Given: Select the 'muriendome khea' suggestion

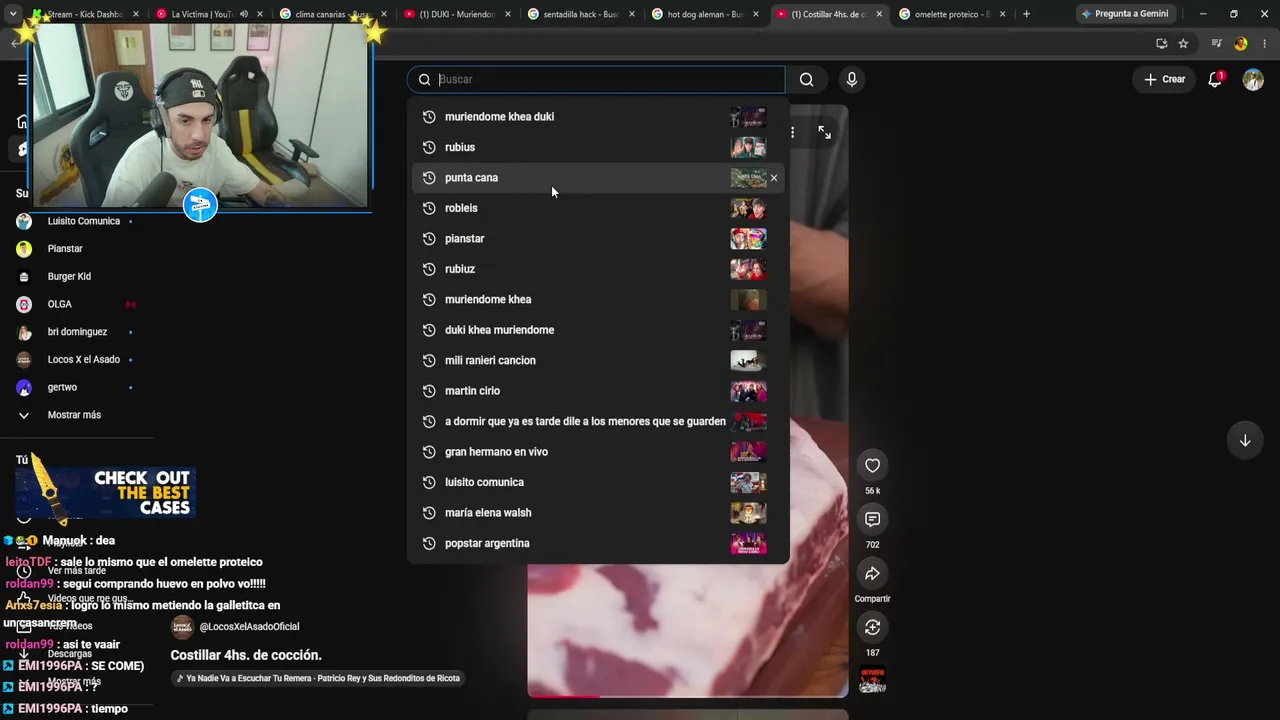Looking at the screenshot, I should point(598,300).
